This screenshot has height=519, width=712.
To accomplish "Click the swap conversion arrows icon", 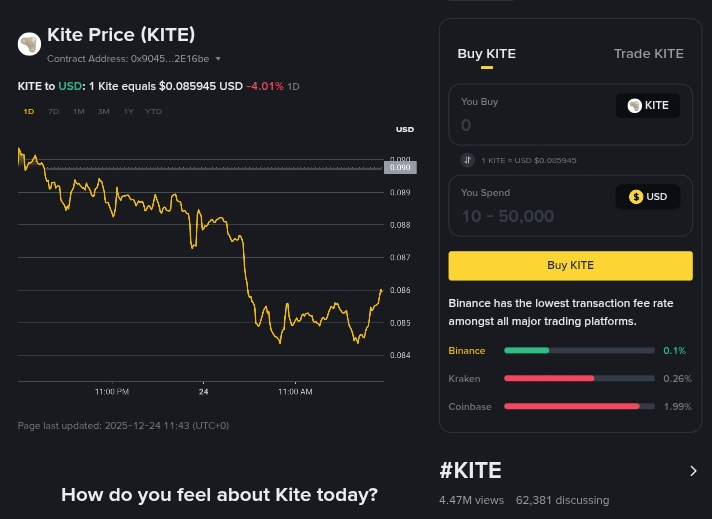I will 467,160.
